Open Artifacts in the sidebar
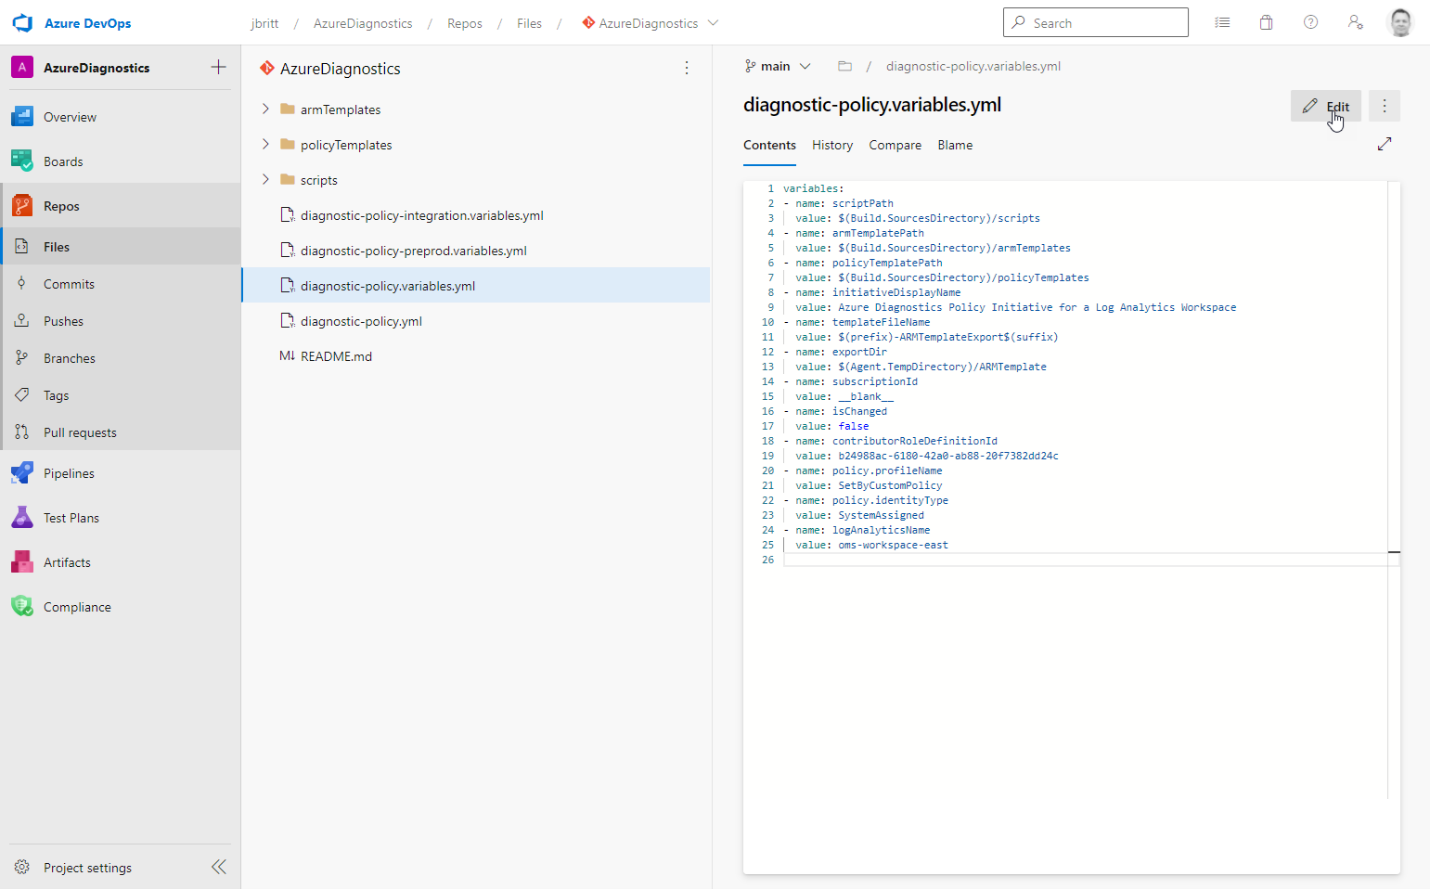Image resolution: width=1430 pixels, height=889 pixels. (120, 562)
